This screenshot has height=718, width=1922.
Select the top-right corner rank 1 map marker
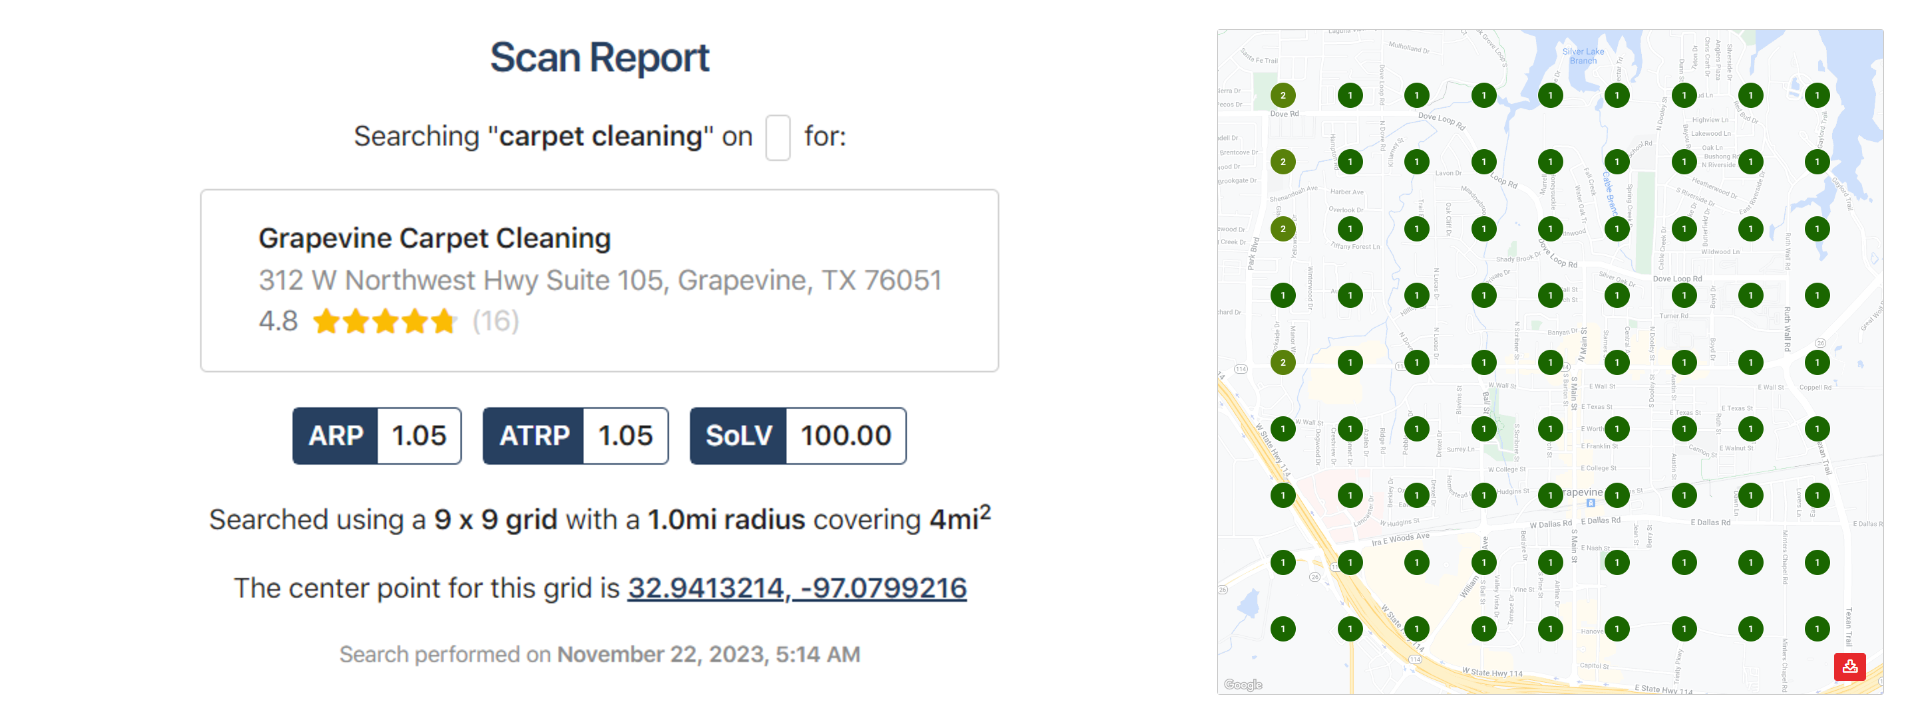[1817, 95]
